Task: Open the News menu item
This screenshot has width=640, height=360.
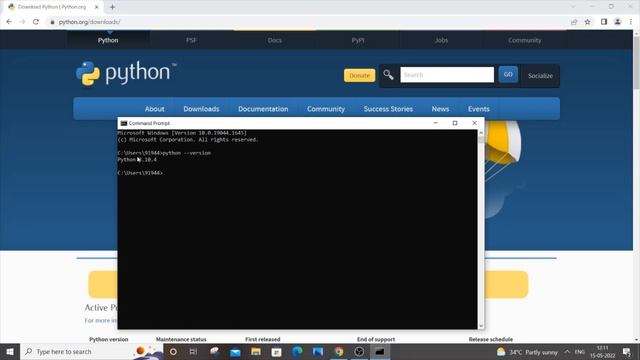Action: [440, 109]
